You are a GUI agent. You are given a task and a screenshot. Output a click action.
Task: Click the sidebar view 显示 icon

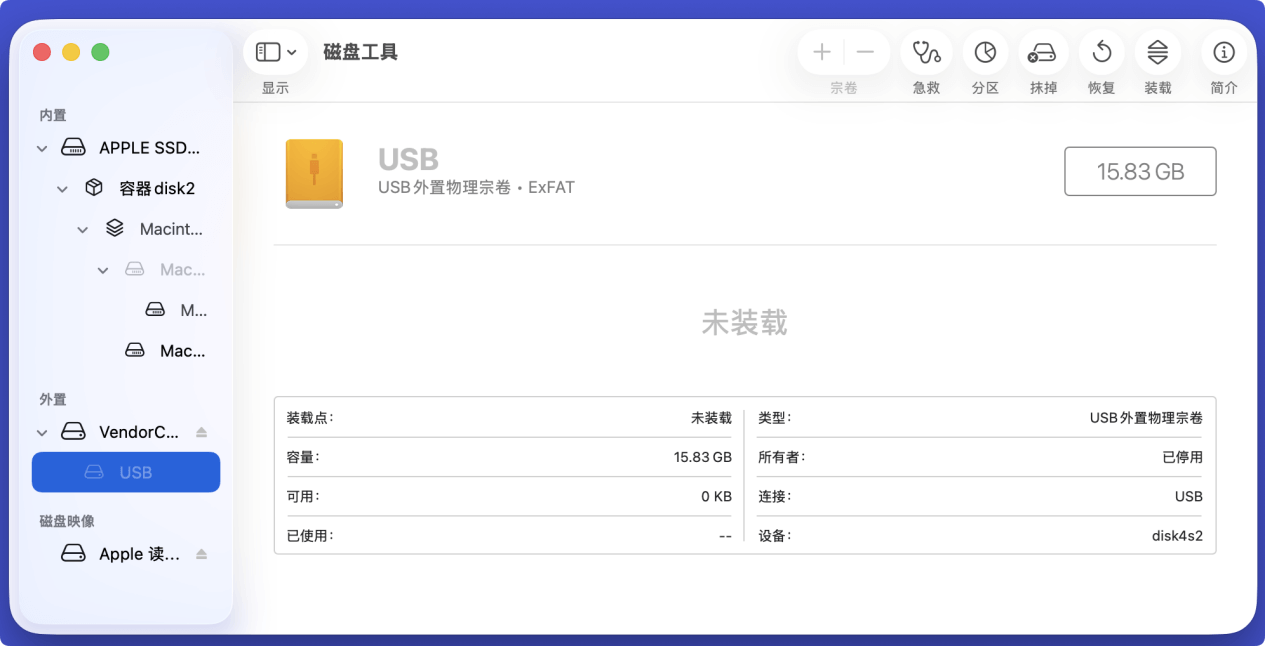tap(266, 51)
